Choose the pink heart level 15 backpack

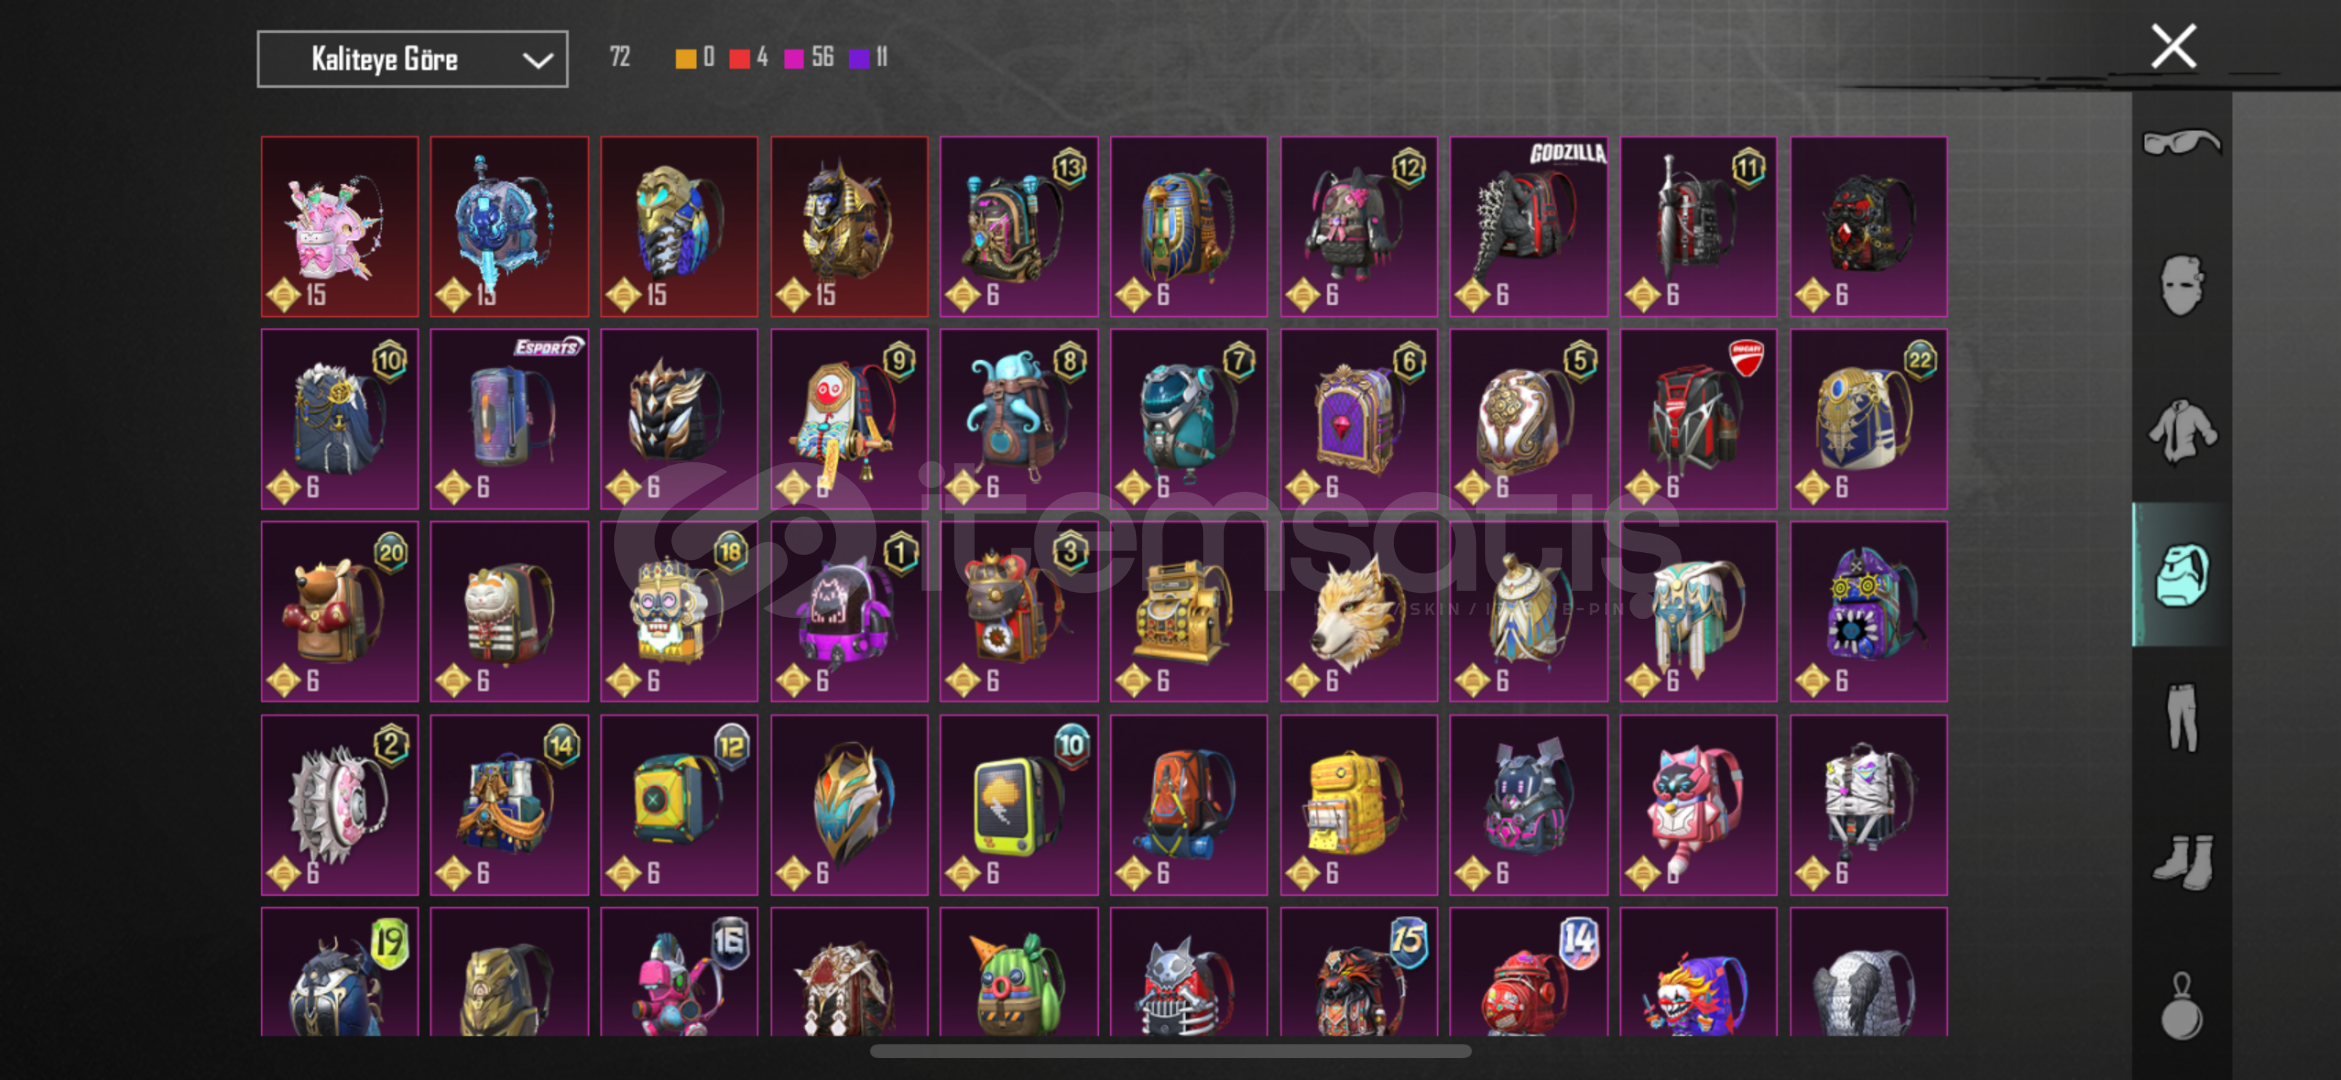click(x=340, y=227)
